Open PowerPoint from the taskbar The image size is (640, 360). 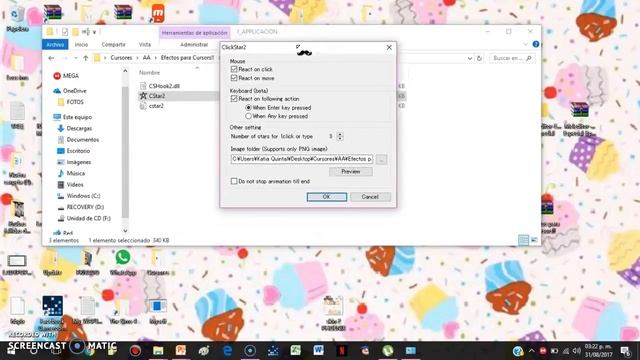pos(181,351)
